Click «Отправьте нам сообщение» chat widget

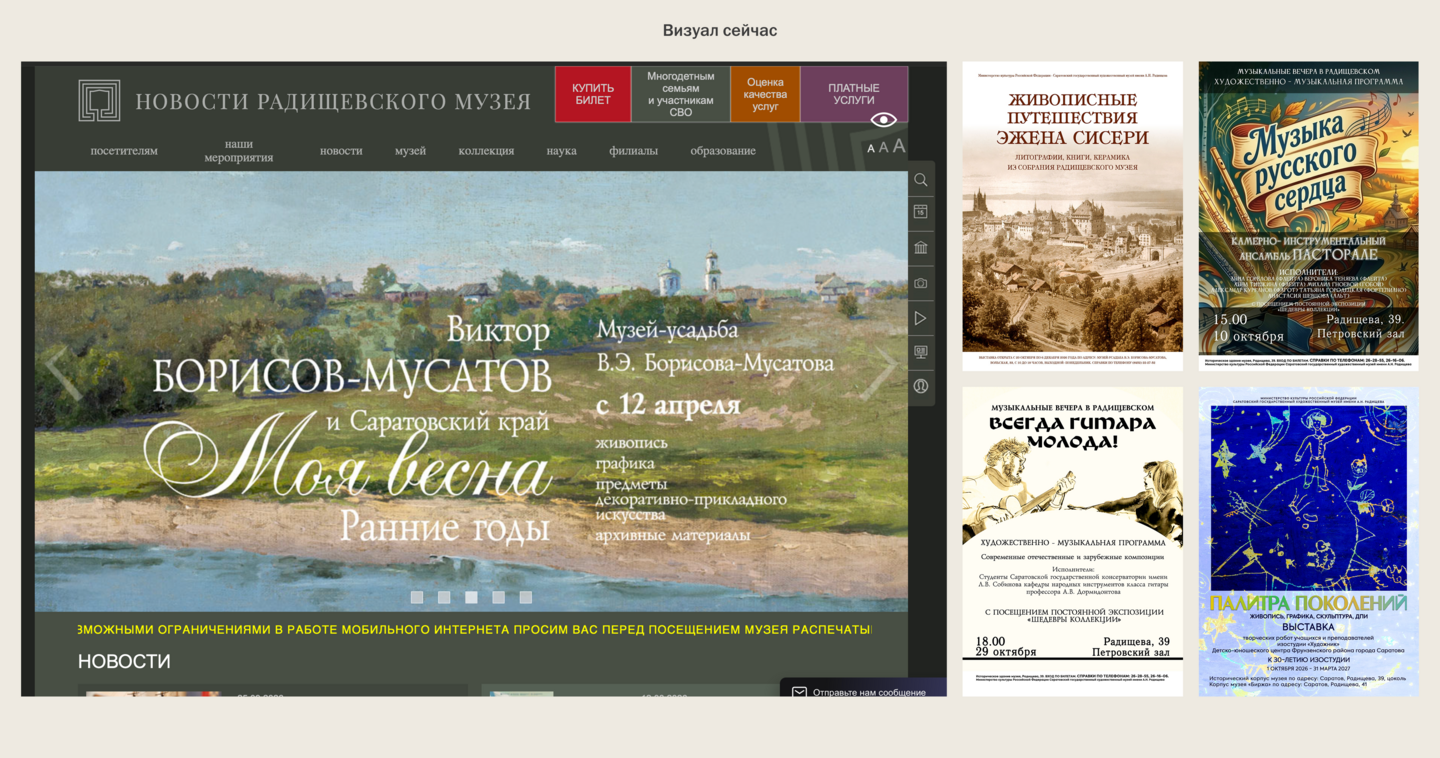coord(863,690)
